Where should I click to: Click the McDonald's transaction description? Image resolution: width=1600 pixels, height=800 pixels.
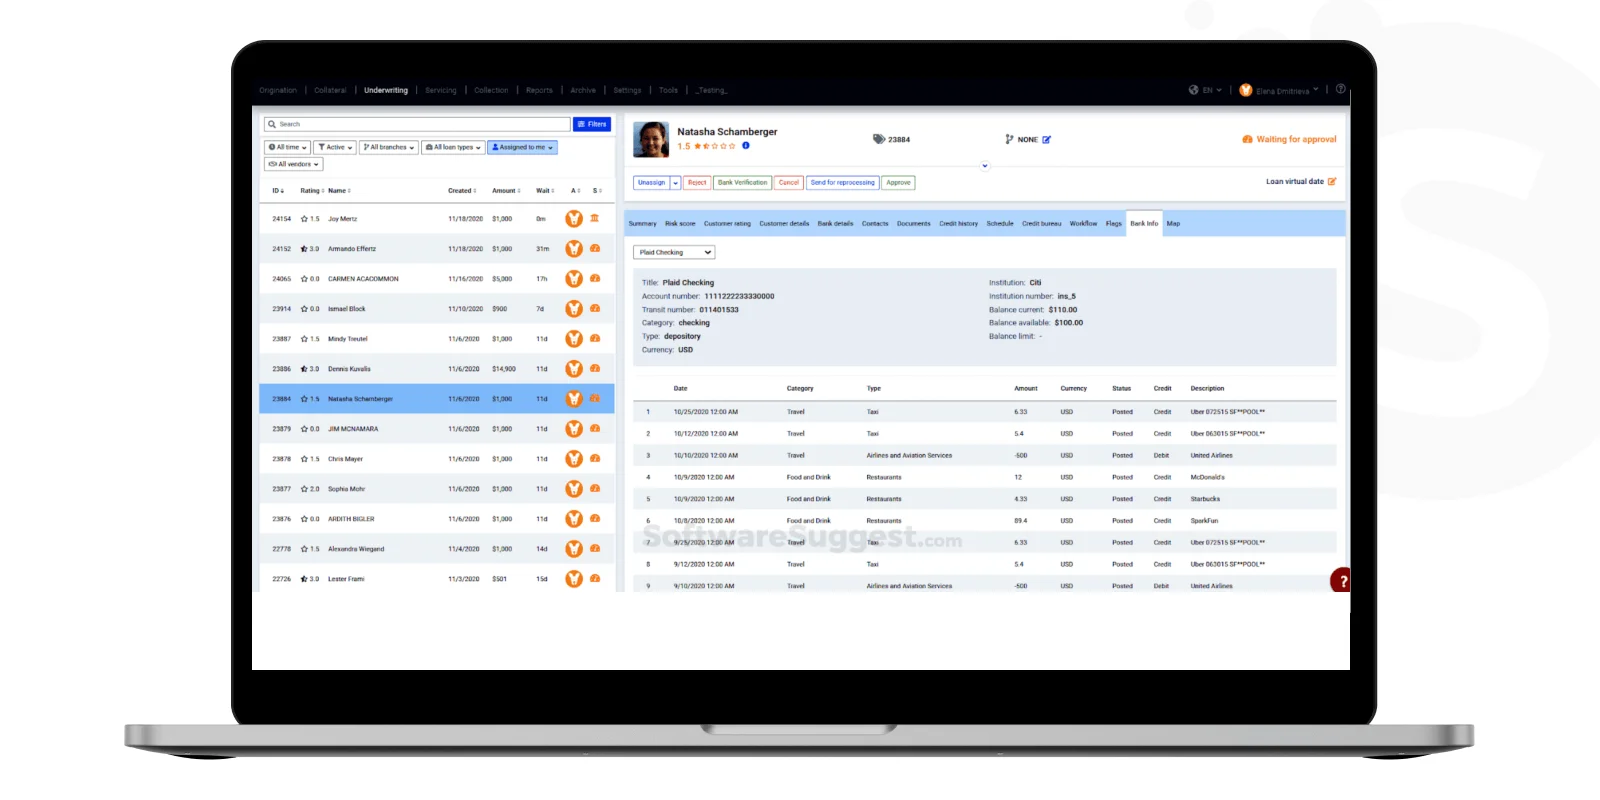(x=1207, y=477)
